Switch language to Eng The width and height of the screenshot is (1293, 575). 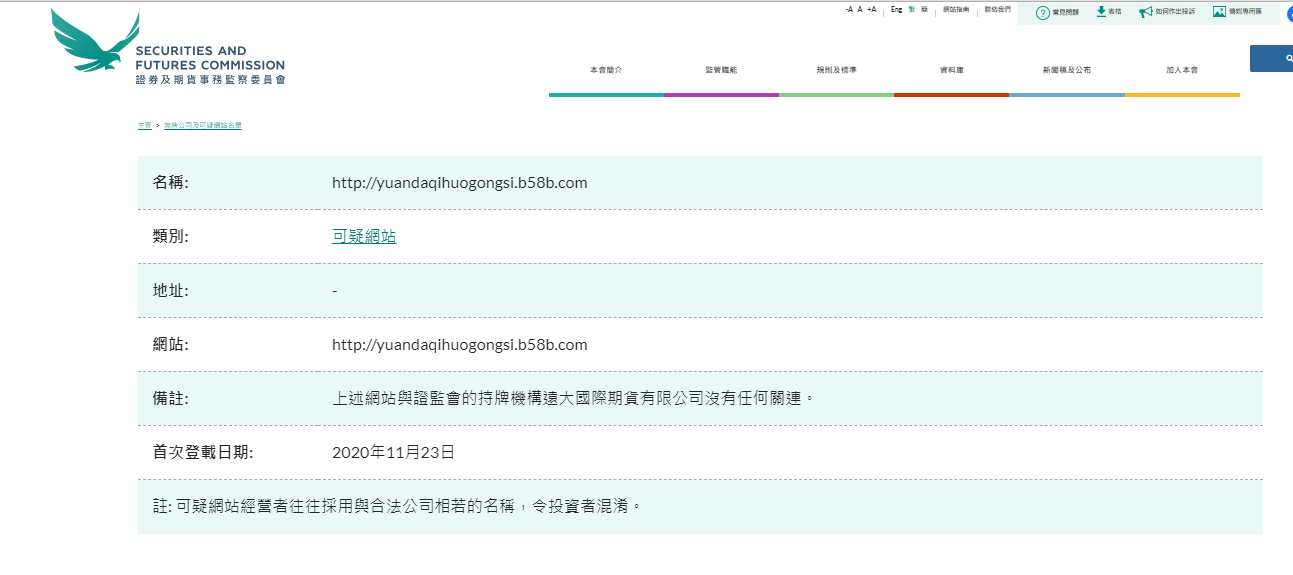click(x=896, y=9)
